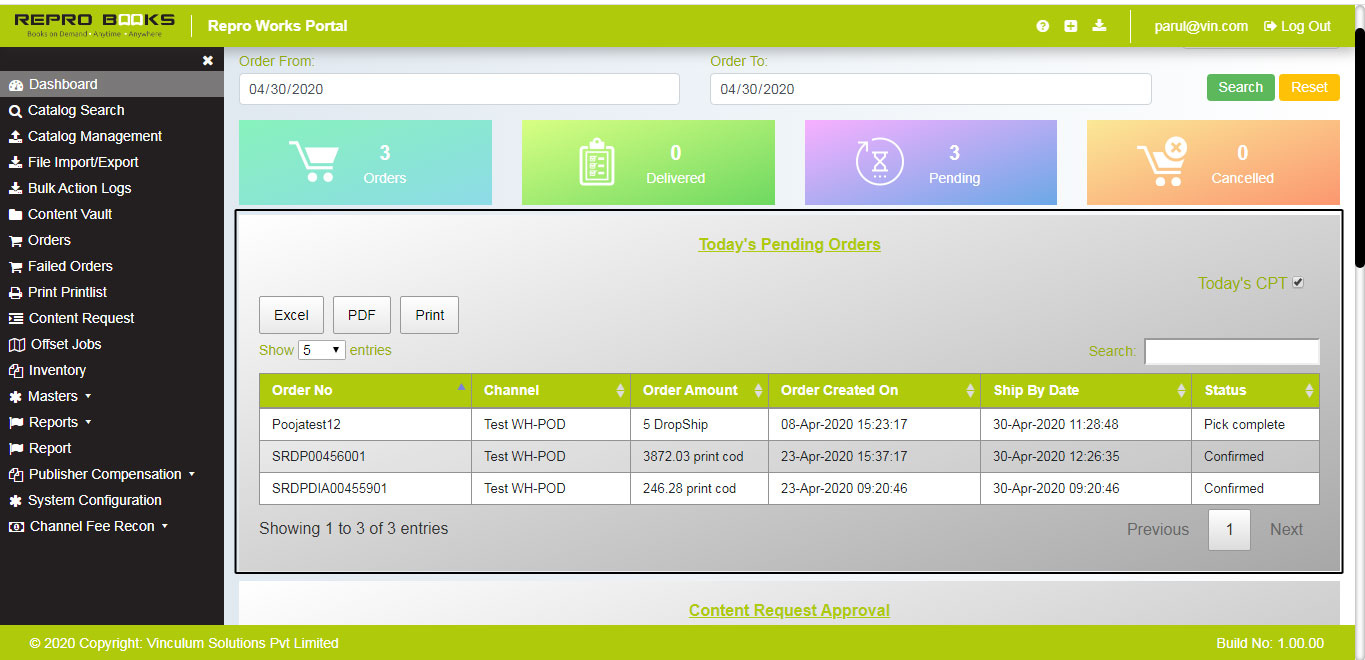Click the quick-add plus icon in header
1365x660 pixels.
[x=1070, y=25]
